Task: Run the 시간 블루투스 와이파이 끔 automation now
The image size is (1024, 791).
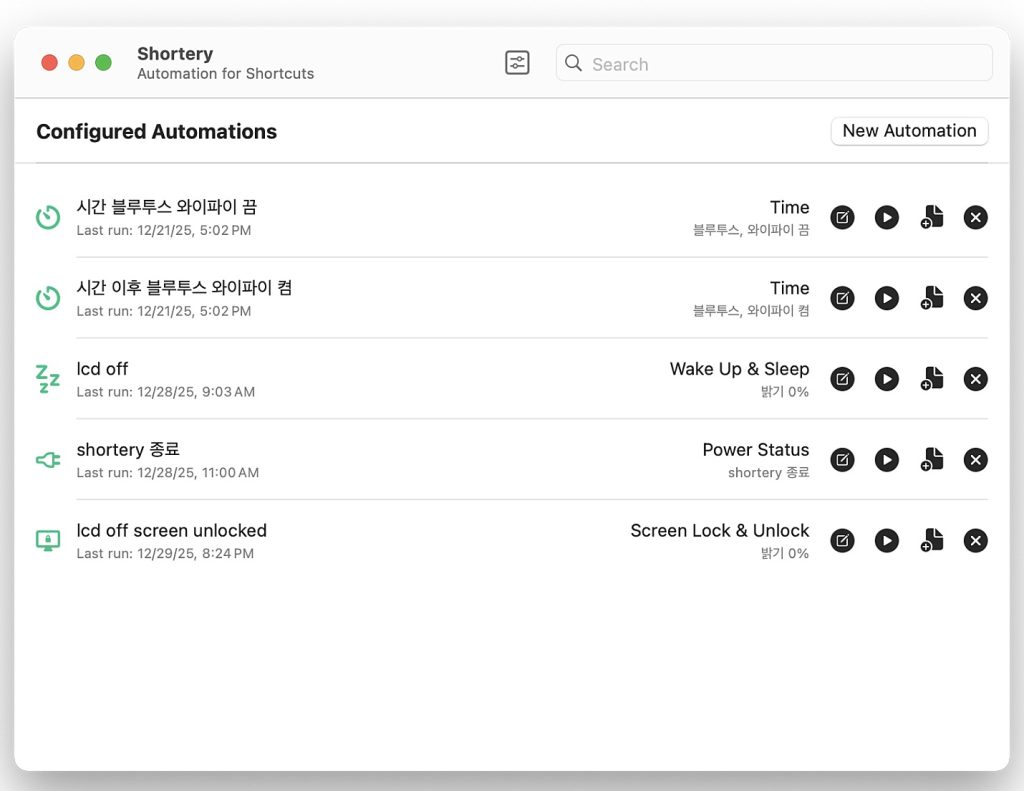Action: [x=887, y=217]
